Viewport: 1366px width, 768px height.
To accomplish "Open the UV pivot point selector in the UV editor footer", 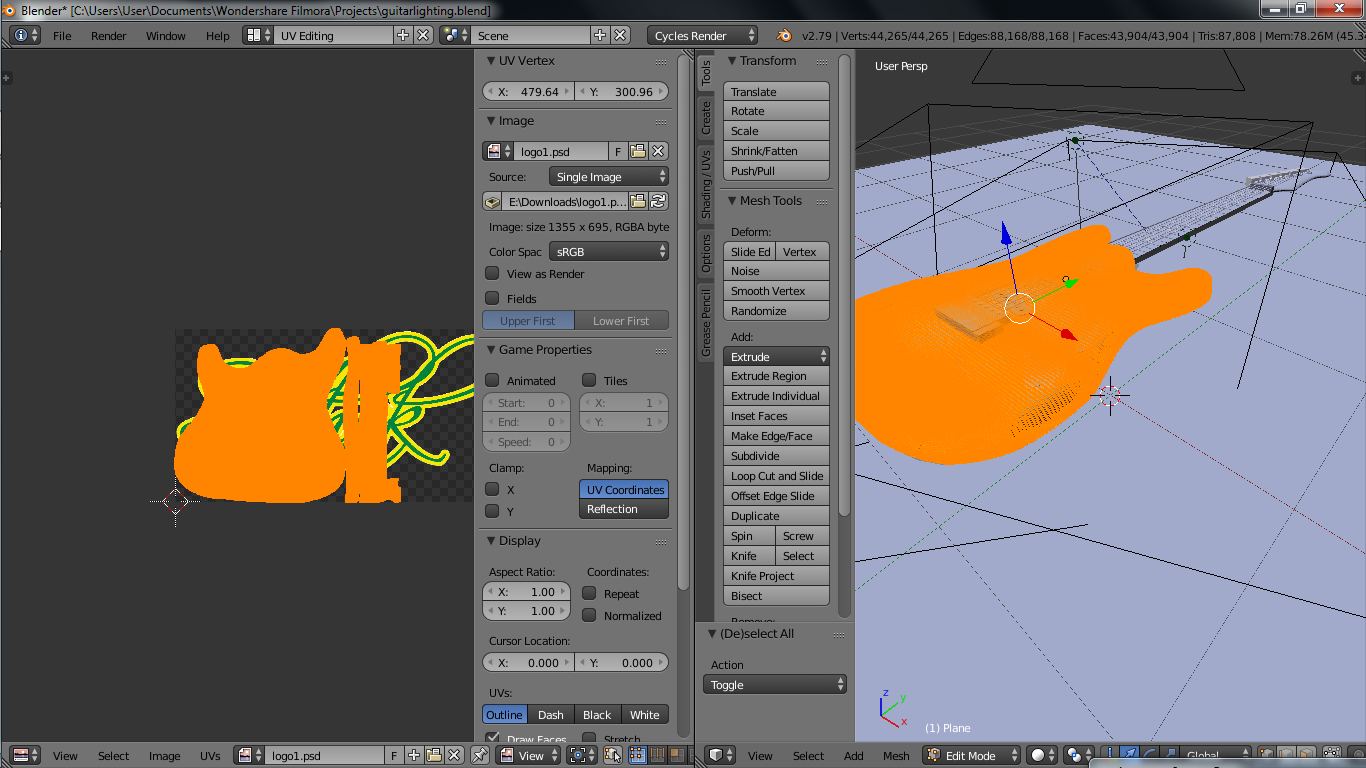I will 581,756.
